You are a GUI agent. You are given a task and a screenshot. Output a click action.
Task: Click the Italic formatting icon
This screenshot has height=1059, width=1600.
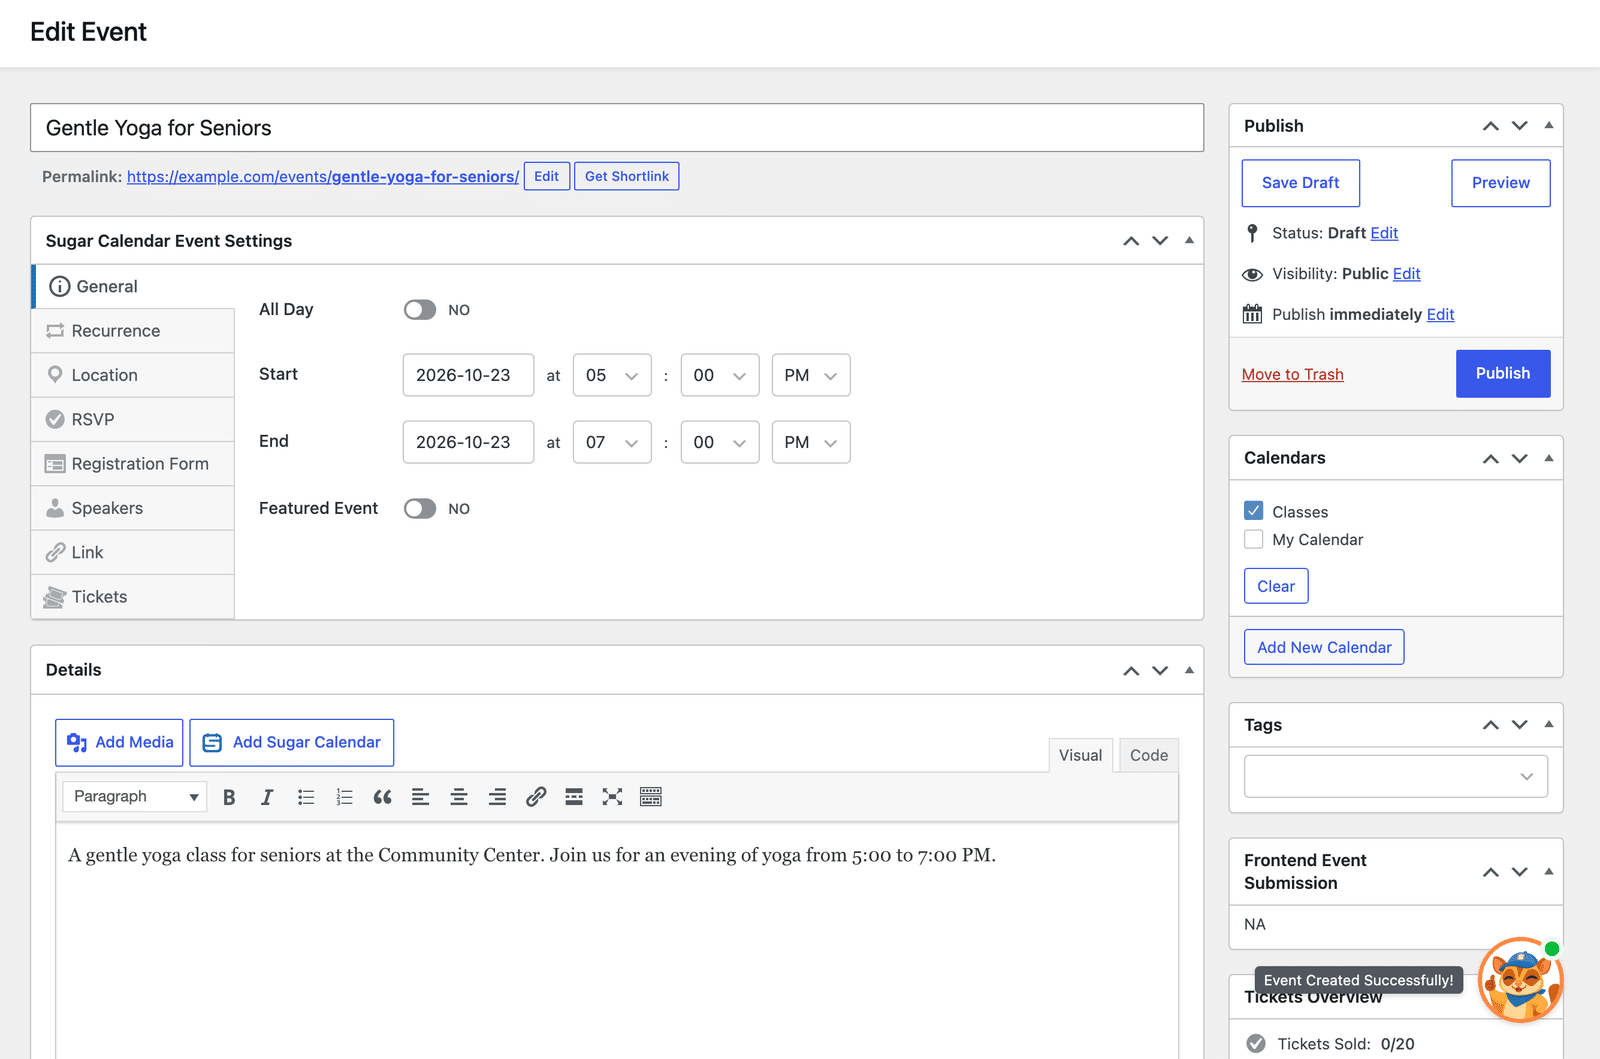pos(267,797)
